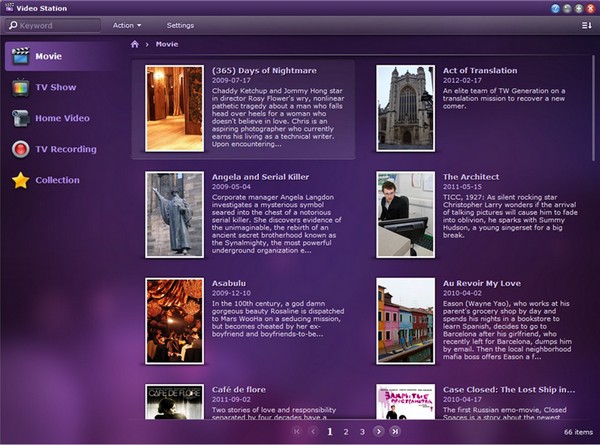Viewport: 600px width, 445px height.
Task: Click the Asabulu movie title
Action: pyautogui.click(x=229, y=284)
